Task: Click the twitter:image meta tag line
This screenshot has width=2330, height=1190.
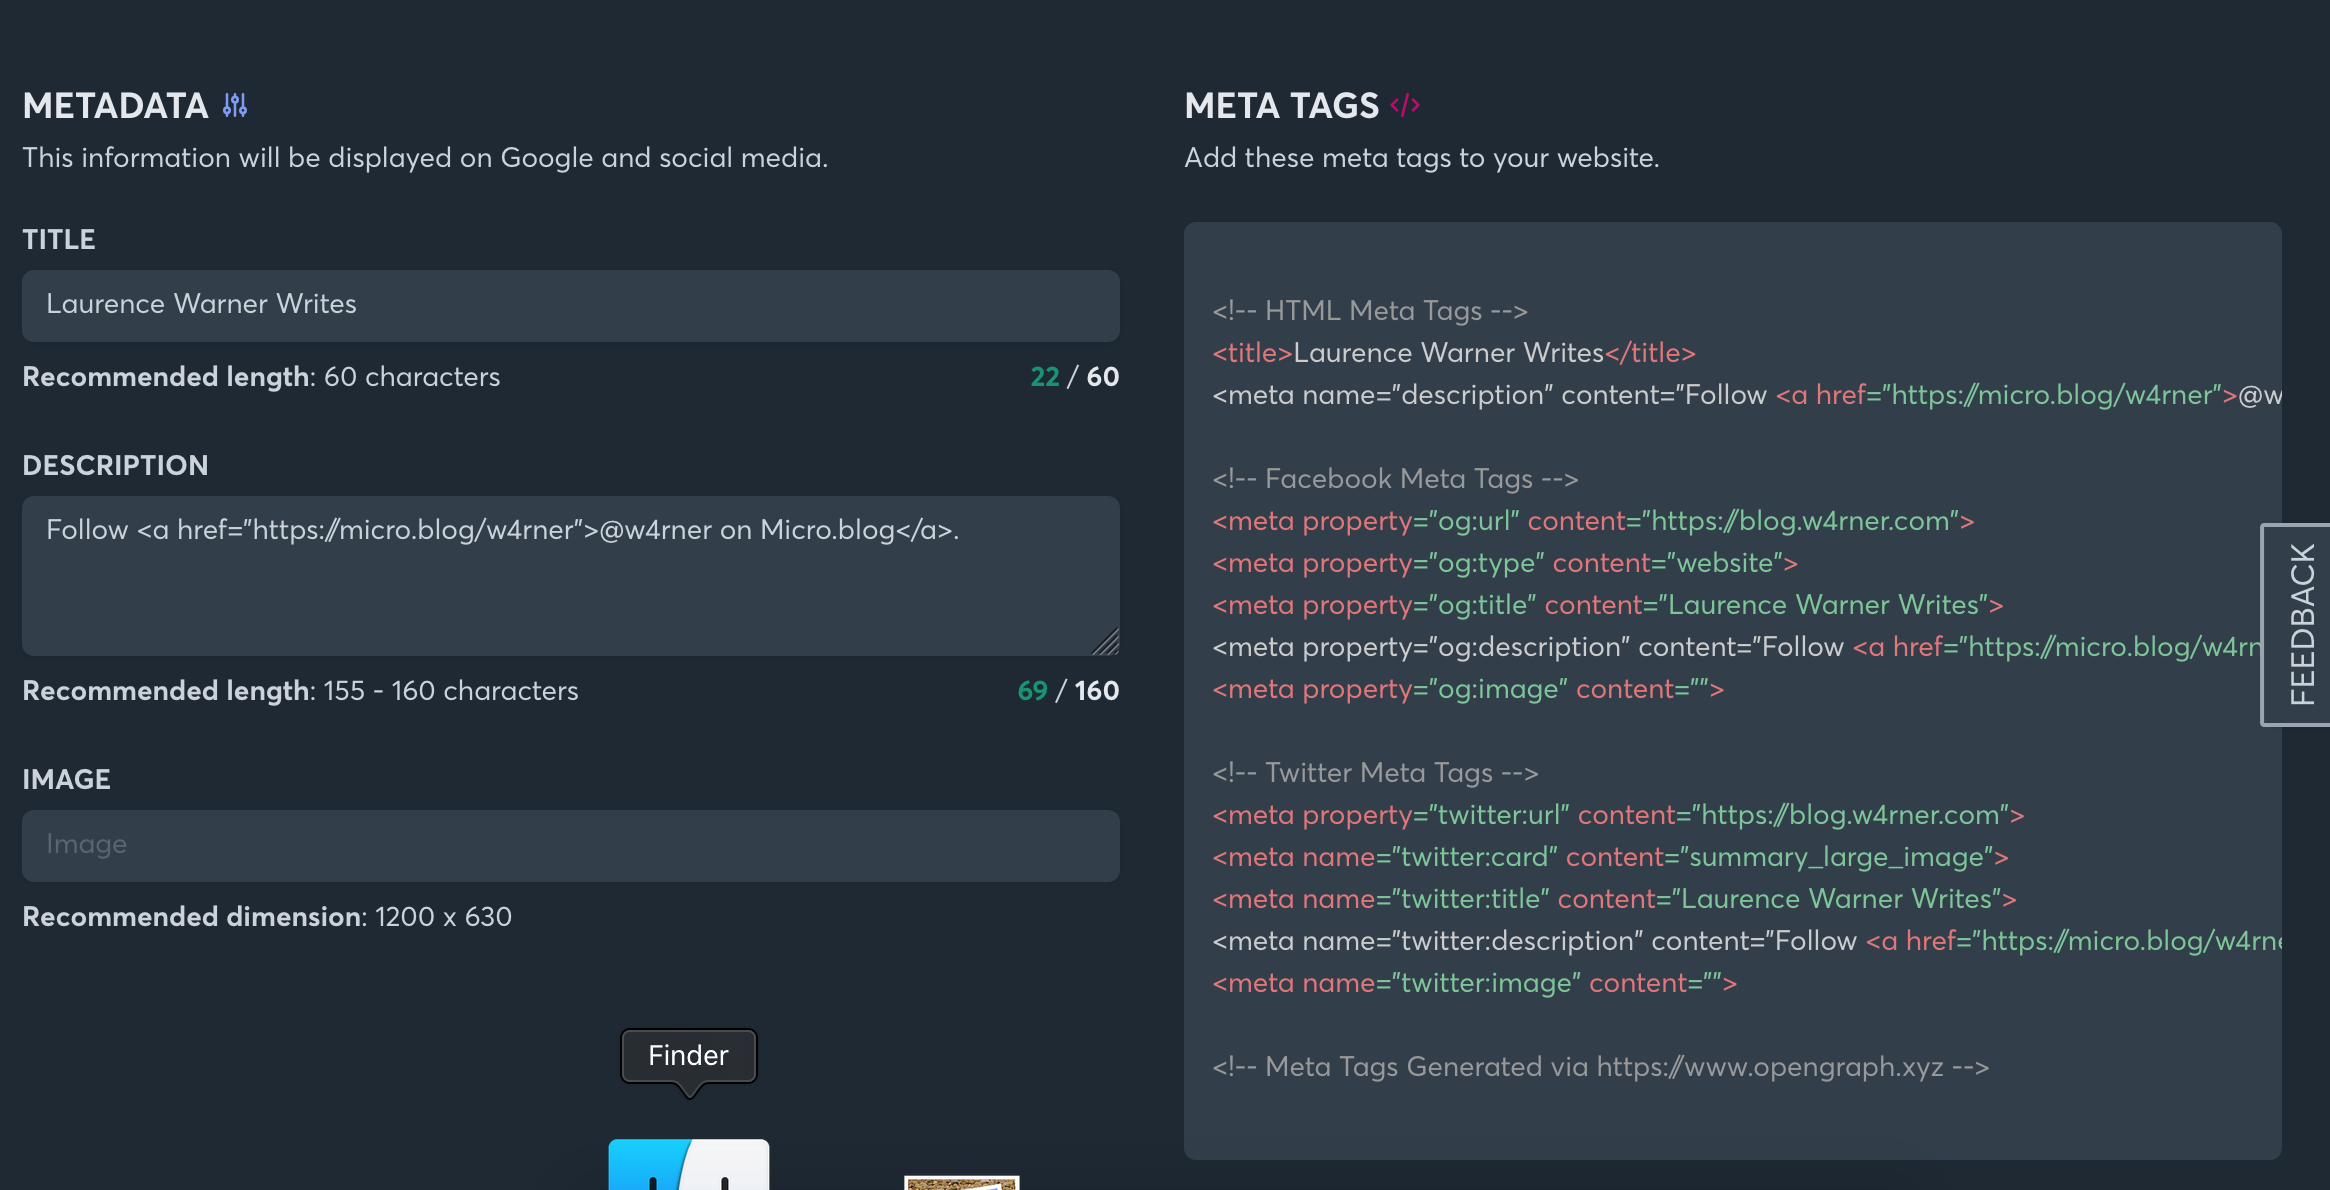Action: coord(1474,983)
